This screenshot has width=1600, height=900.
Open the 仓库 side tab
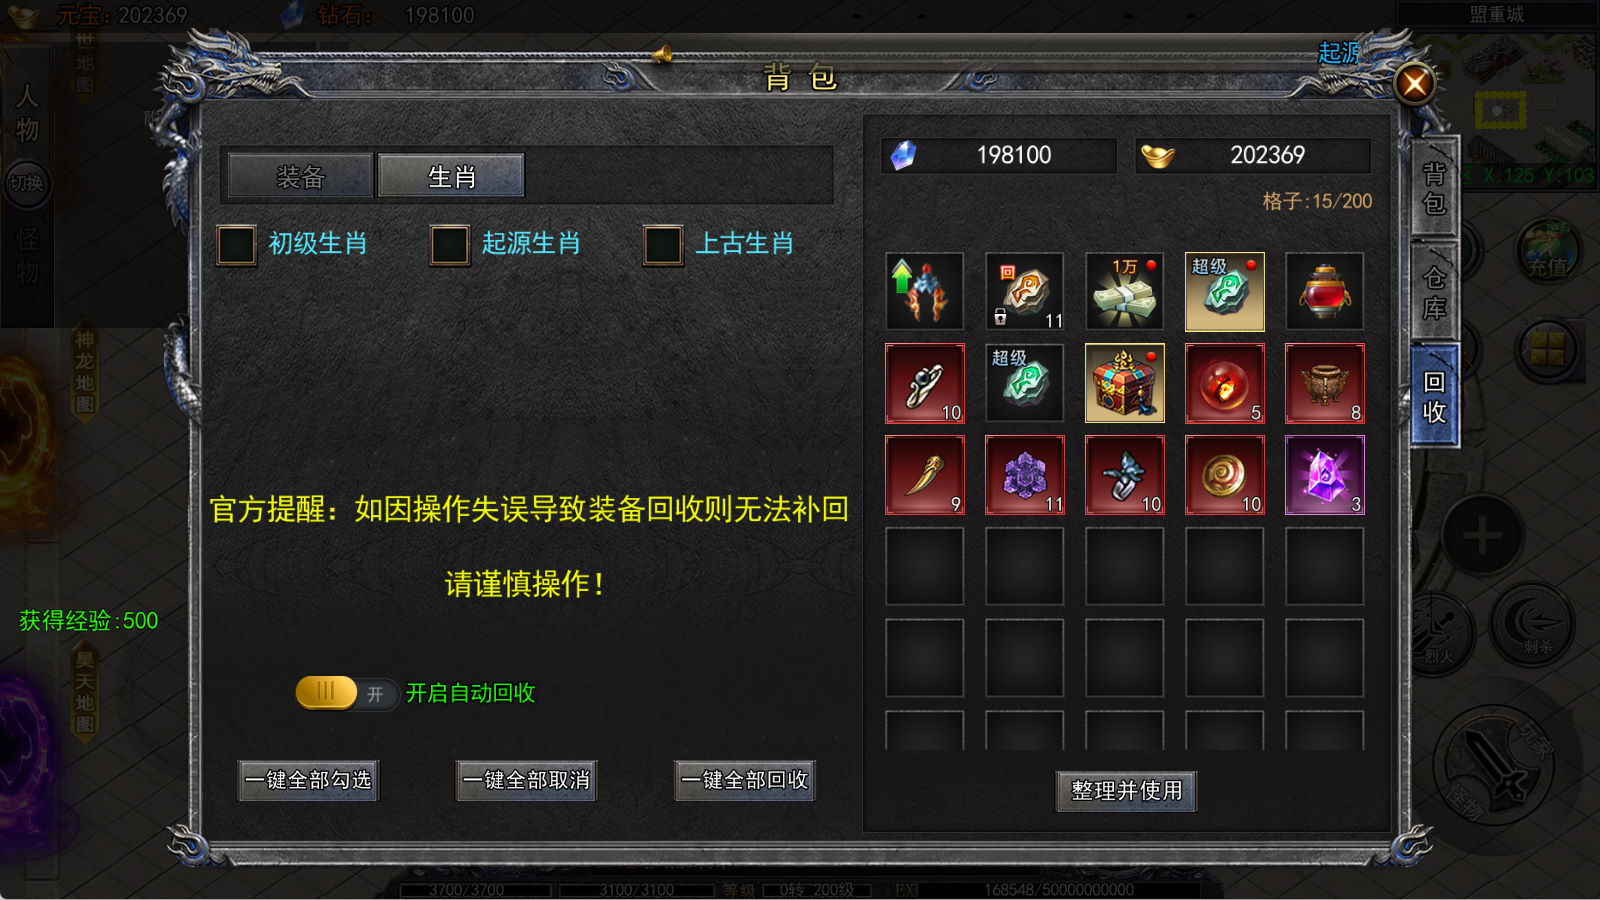point(1435,293)
